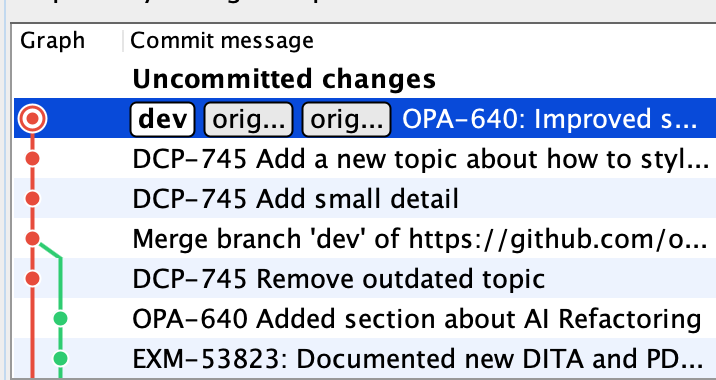The image size is (716, 380).
Task: Click the Graph column header
Action: pos(53,41)
